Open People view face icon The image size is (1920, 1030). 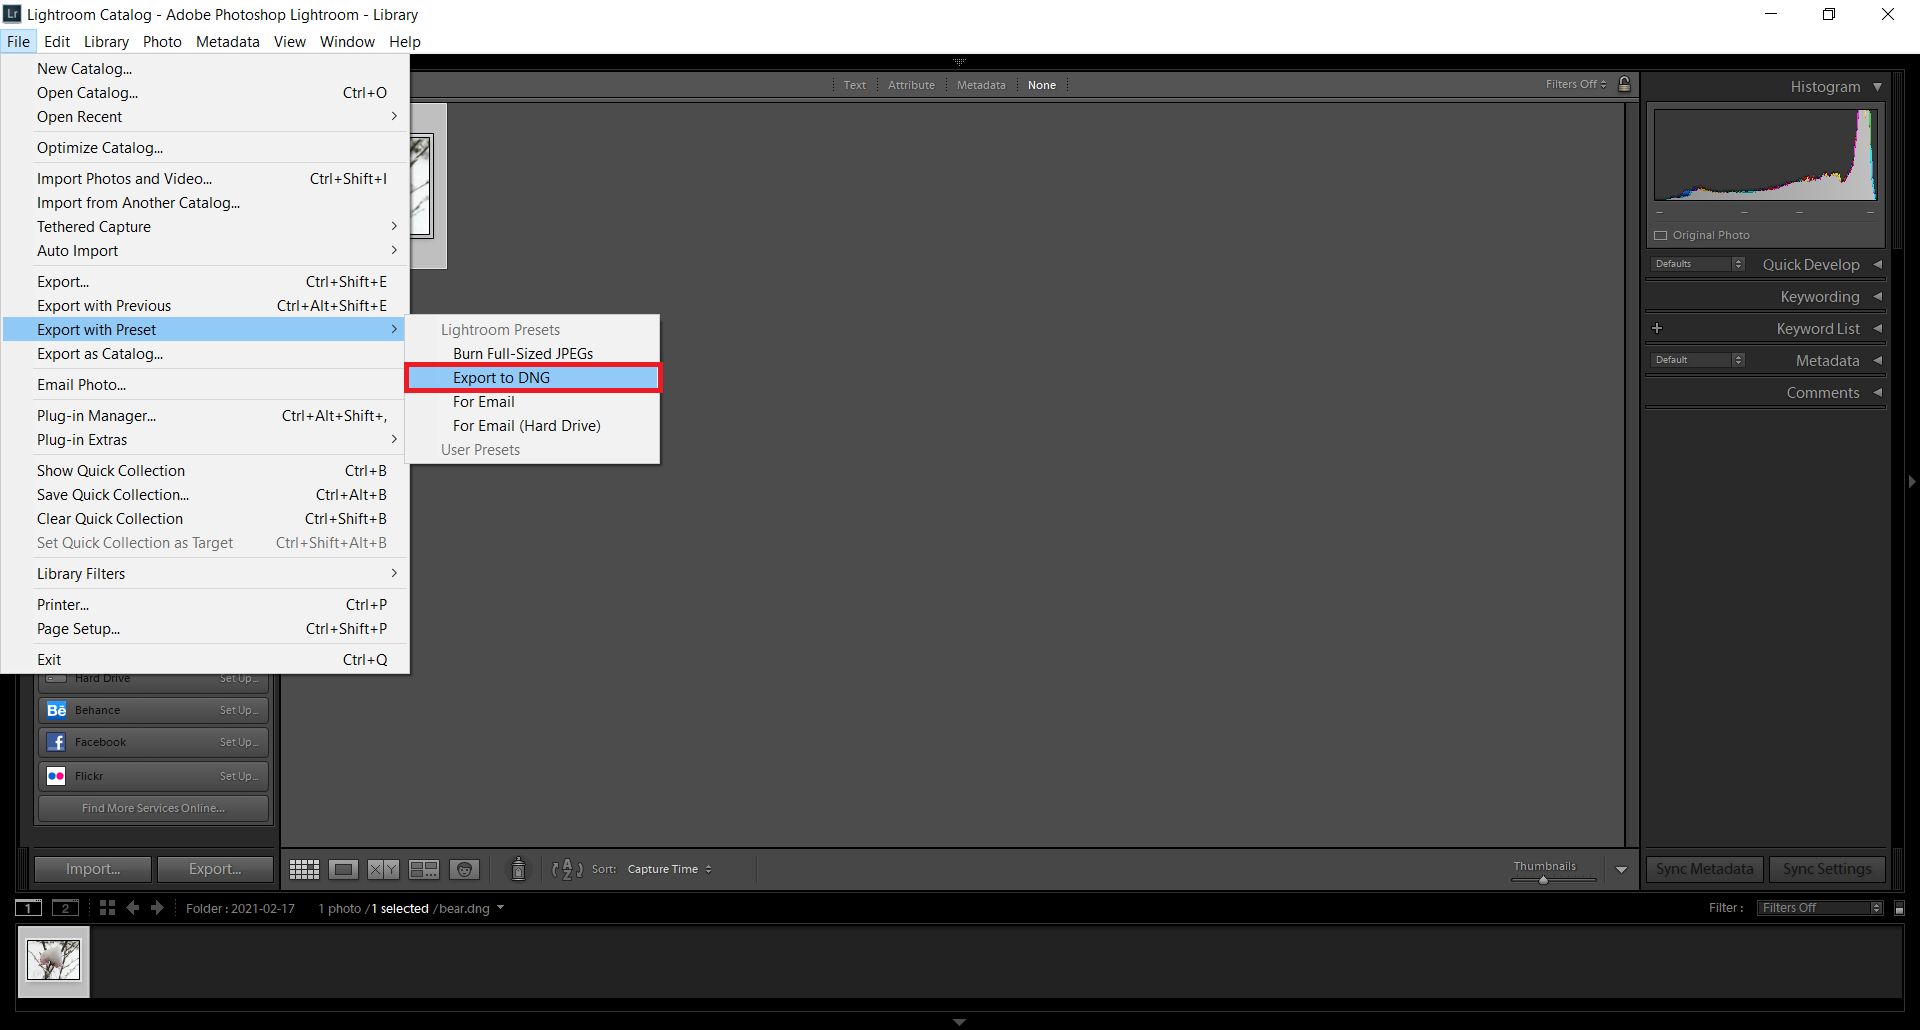coord(464,870)
